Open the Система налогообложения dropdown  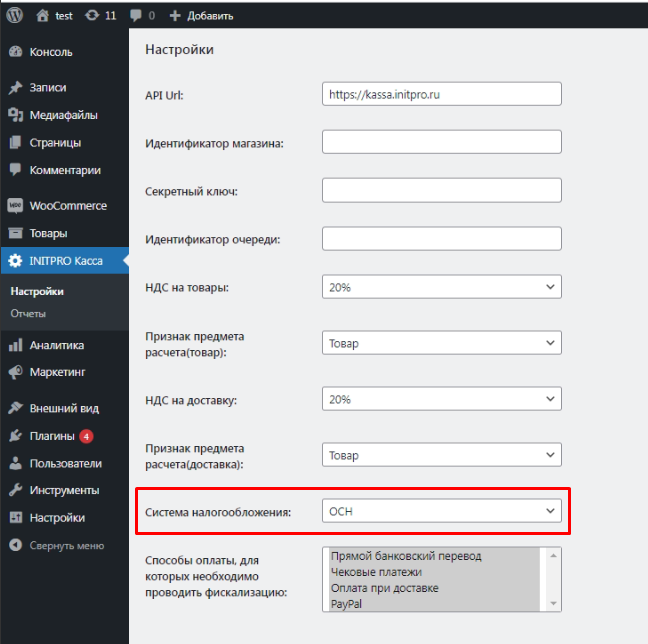click(441, 511)
